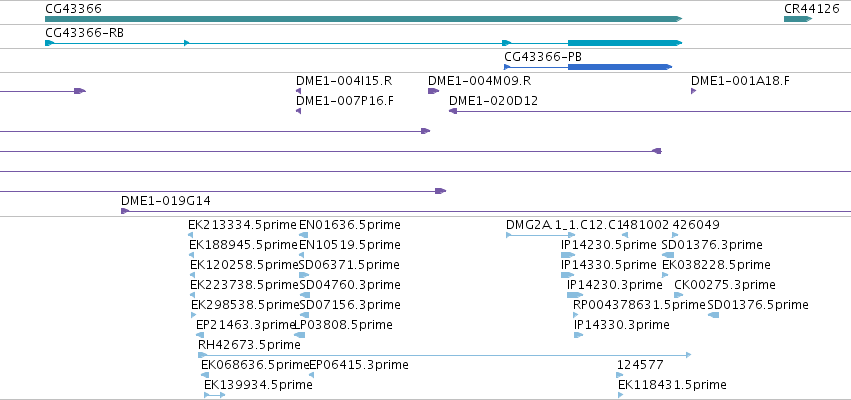Viewport: 851px width, 400px height.
Task: Select the 124577 feature marker
Action: 620,375
